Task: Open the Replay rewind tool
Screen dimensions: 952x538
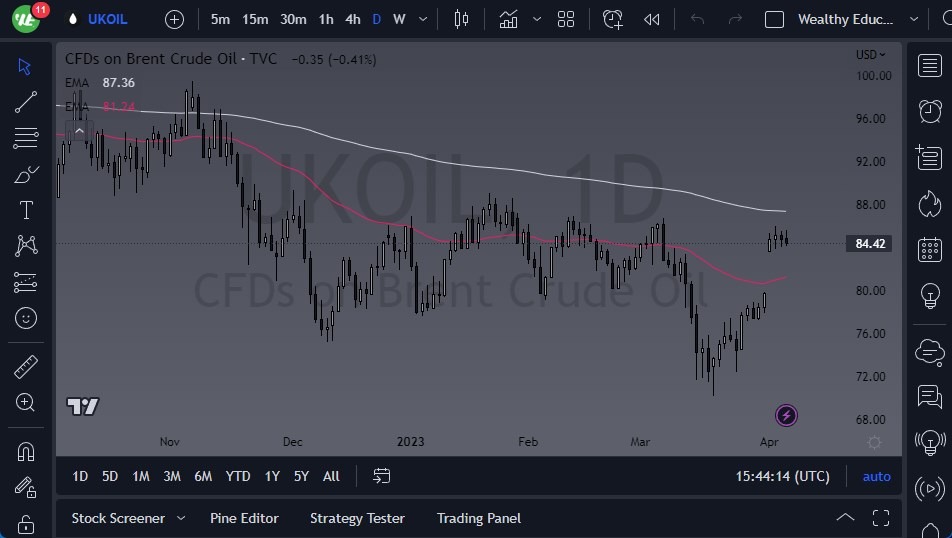Action: click(652, 19)
